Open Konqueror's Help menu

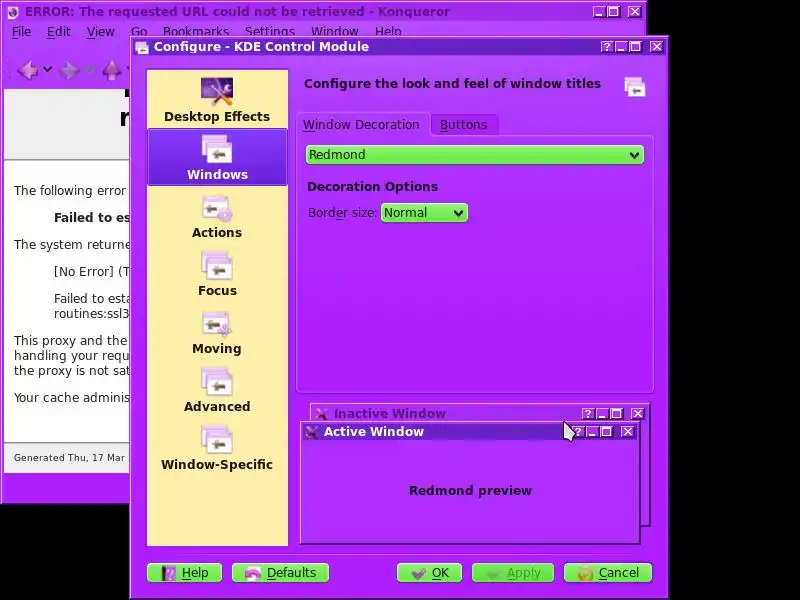(x=388, y=32)
